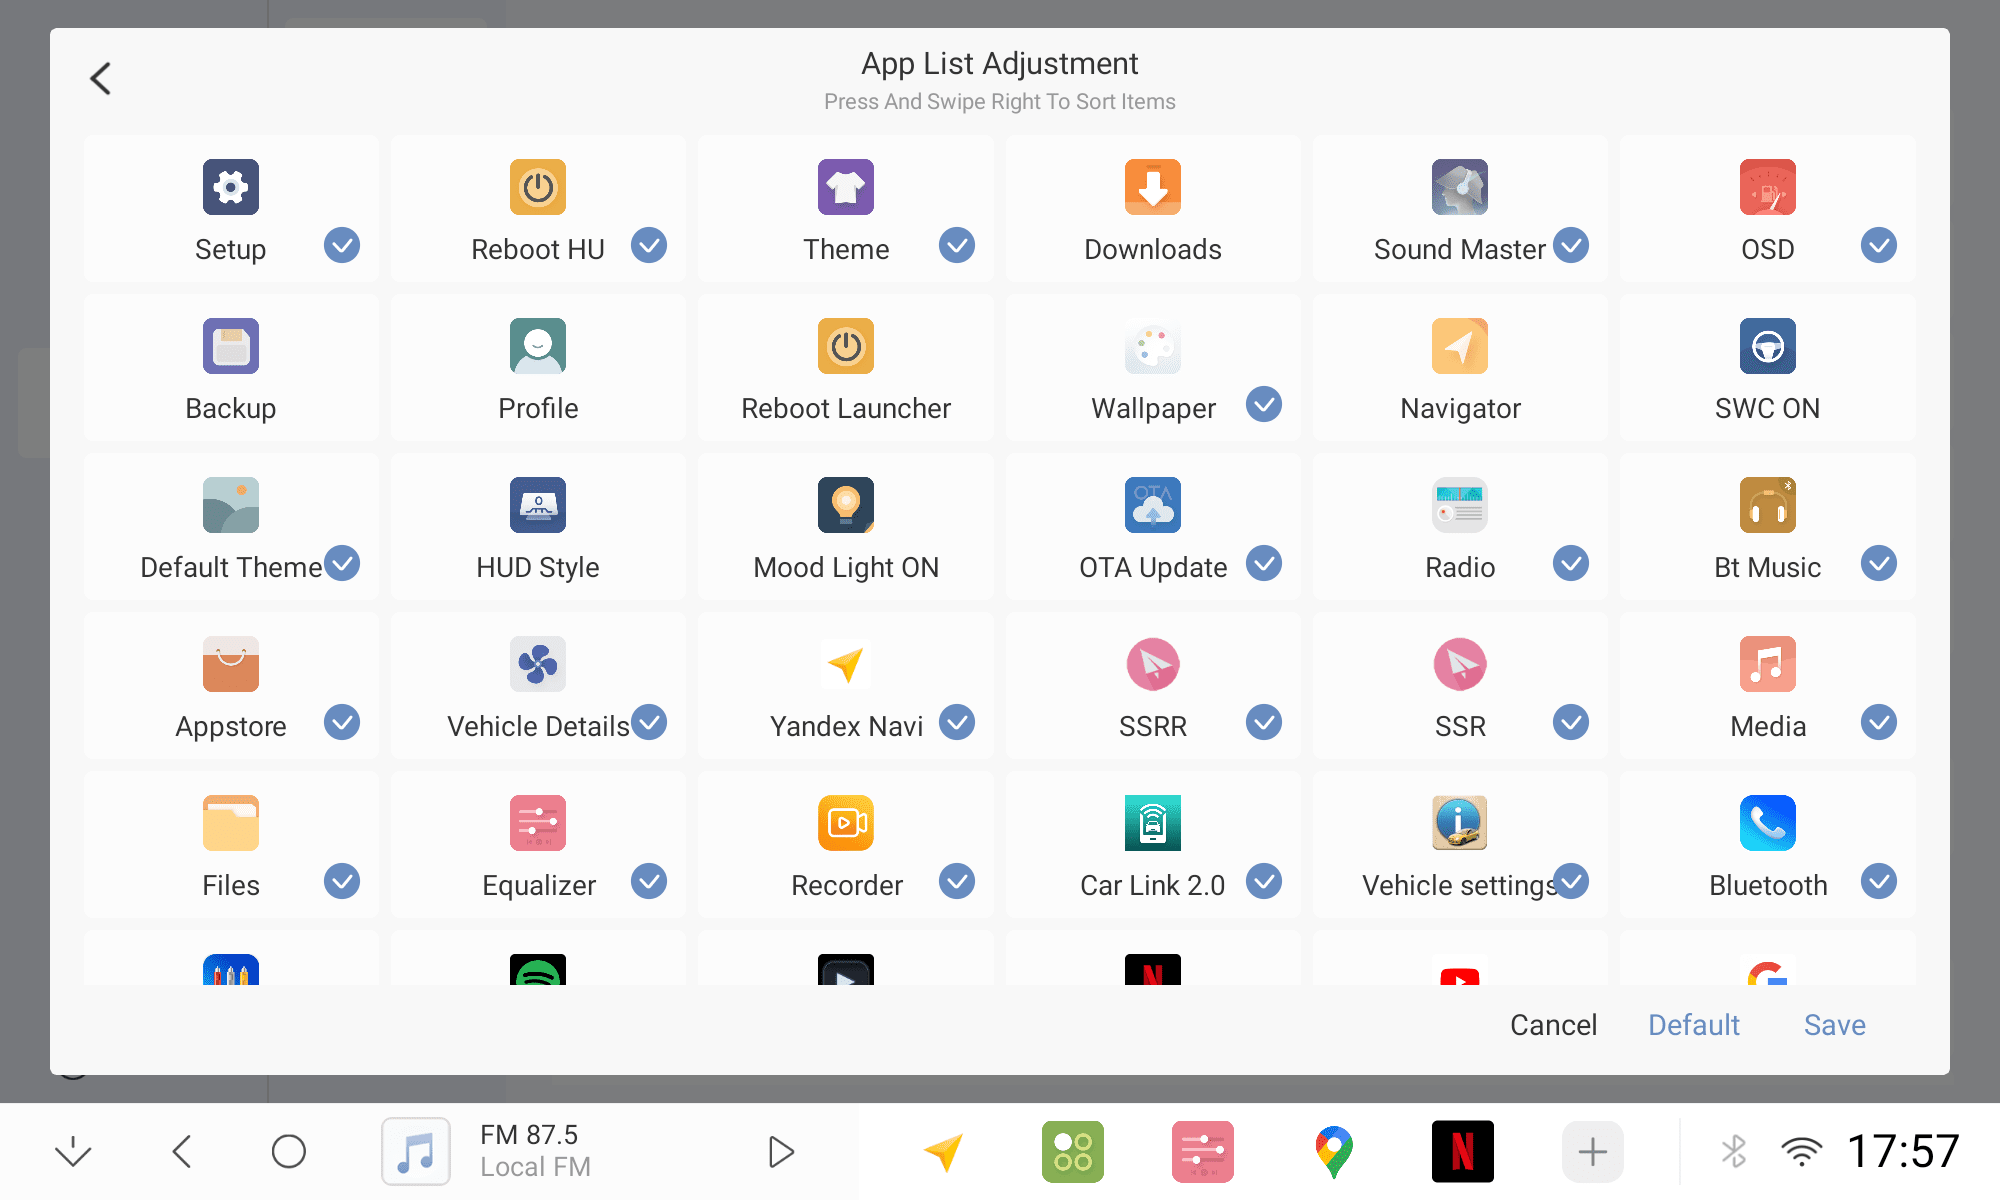The image size is (2000, 1200).
Task: Save the app list adjustment
Action: tap(1834, 1025)
